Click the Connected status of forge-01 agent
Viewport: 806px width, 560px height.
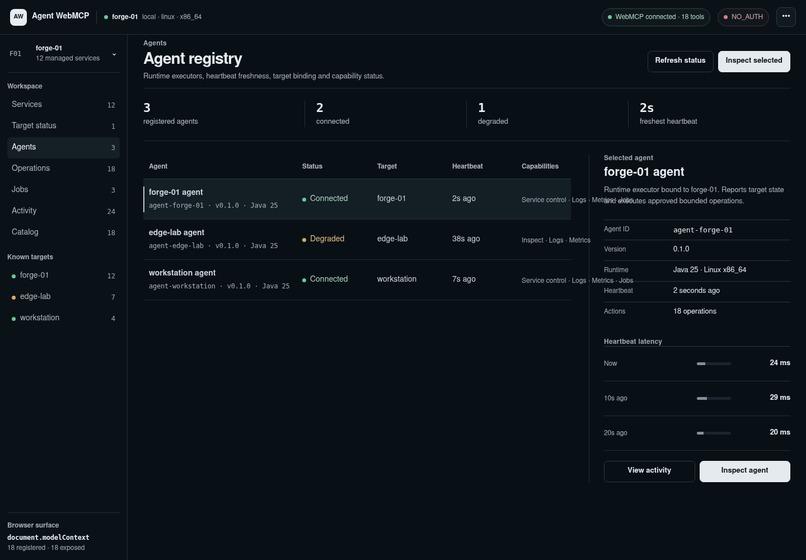pos(325,198)
